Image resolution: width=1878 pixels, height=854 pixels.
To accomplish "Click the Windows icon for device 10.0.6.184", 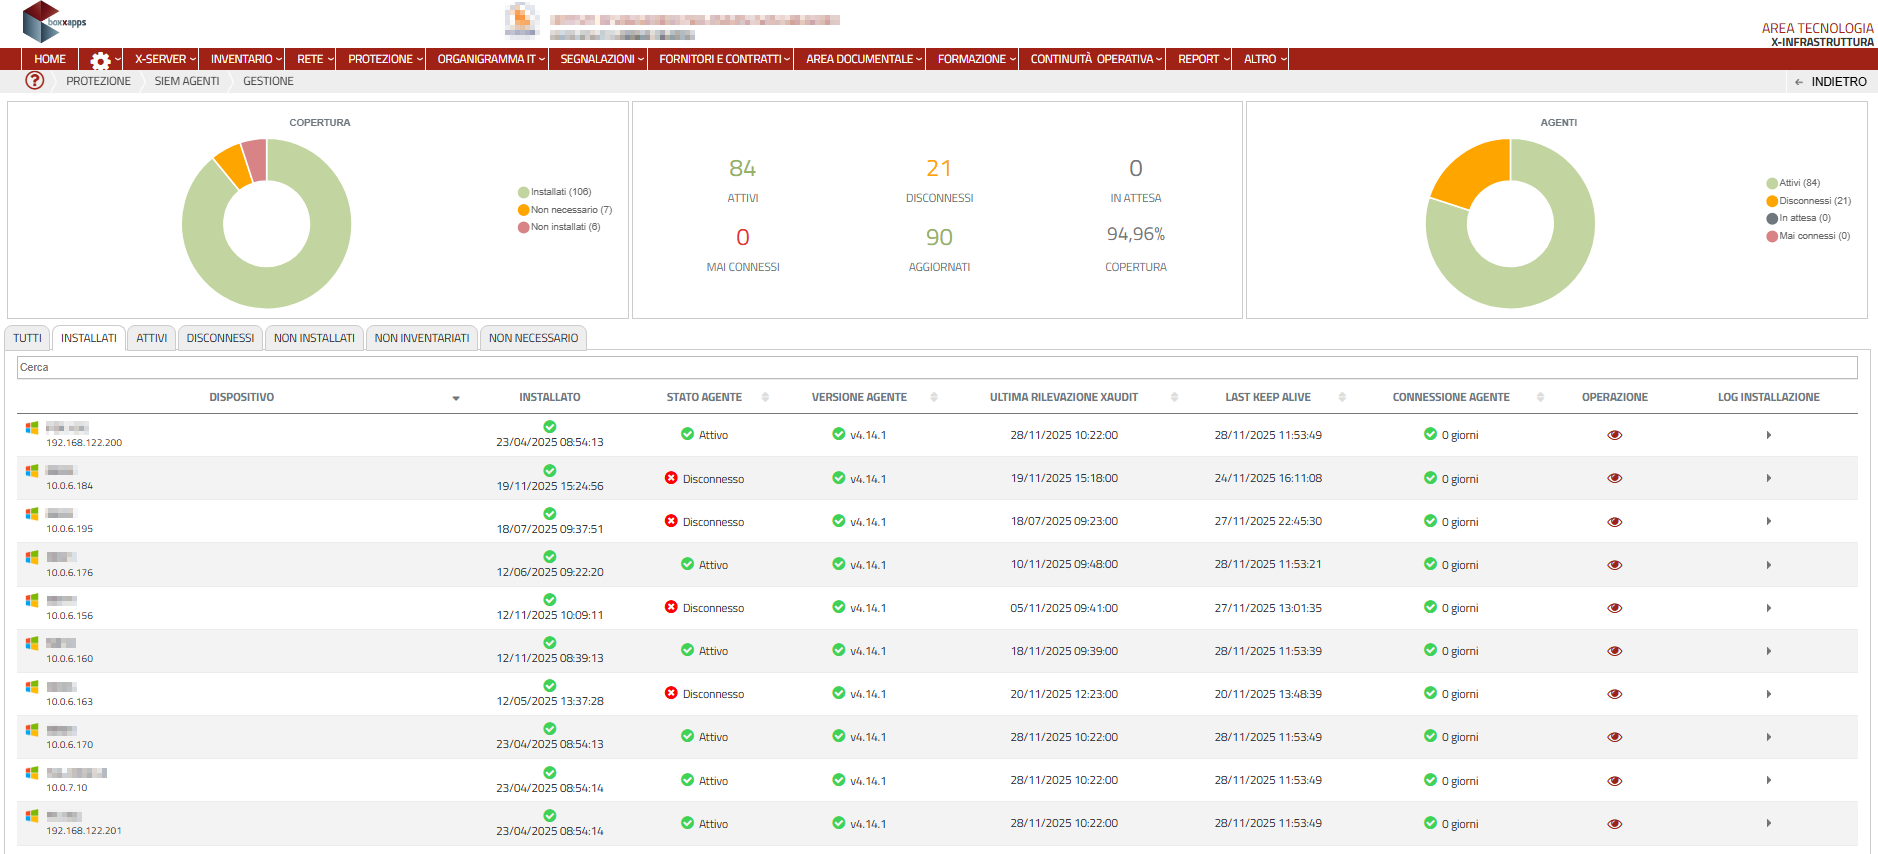I will click(32, 471).
